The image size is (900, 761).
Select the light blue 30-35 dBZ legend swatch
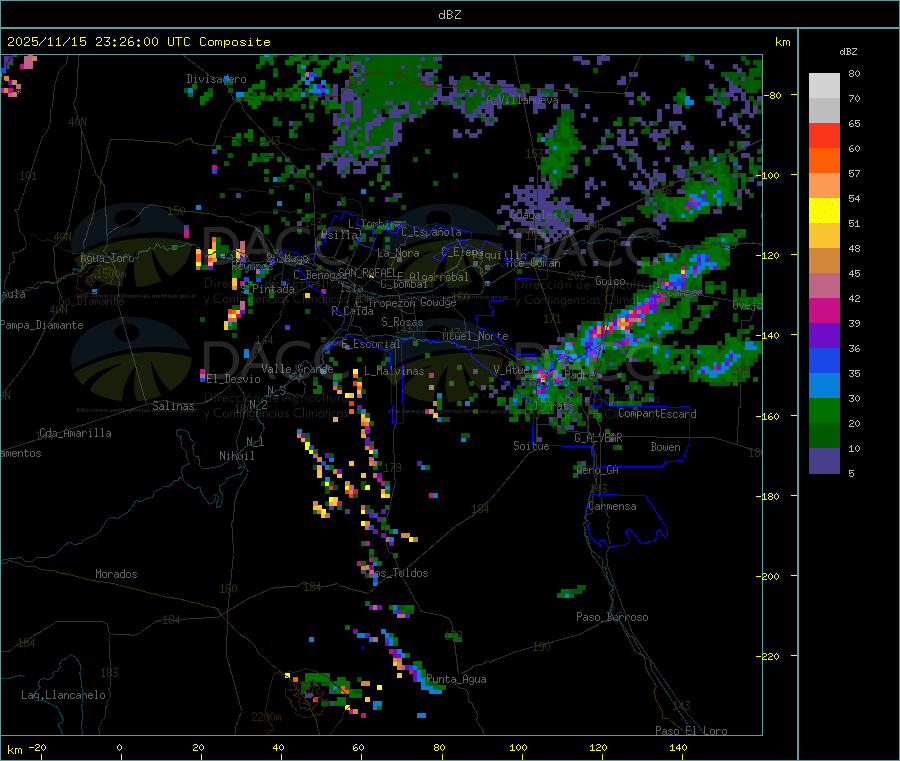point(824,386)
